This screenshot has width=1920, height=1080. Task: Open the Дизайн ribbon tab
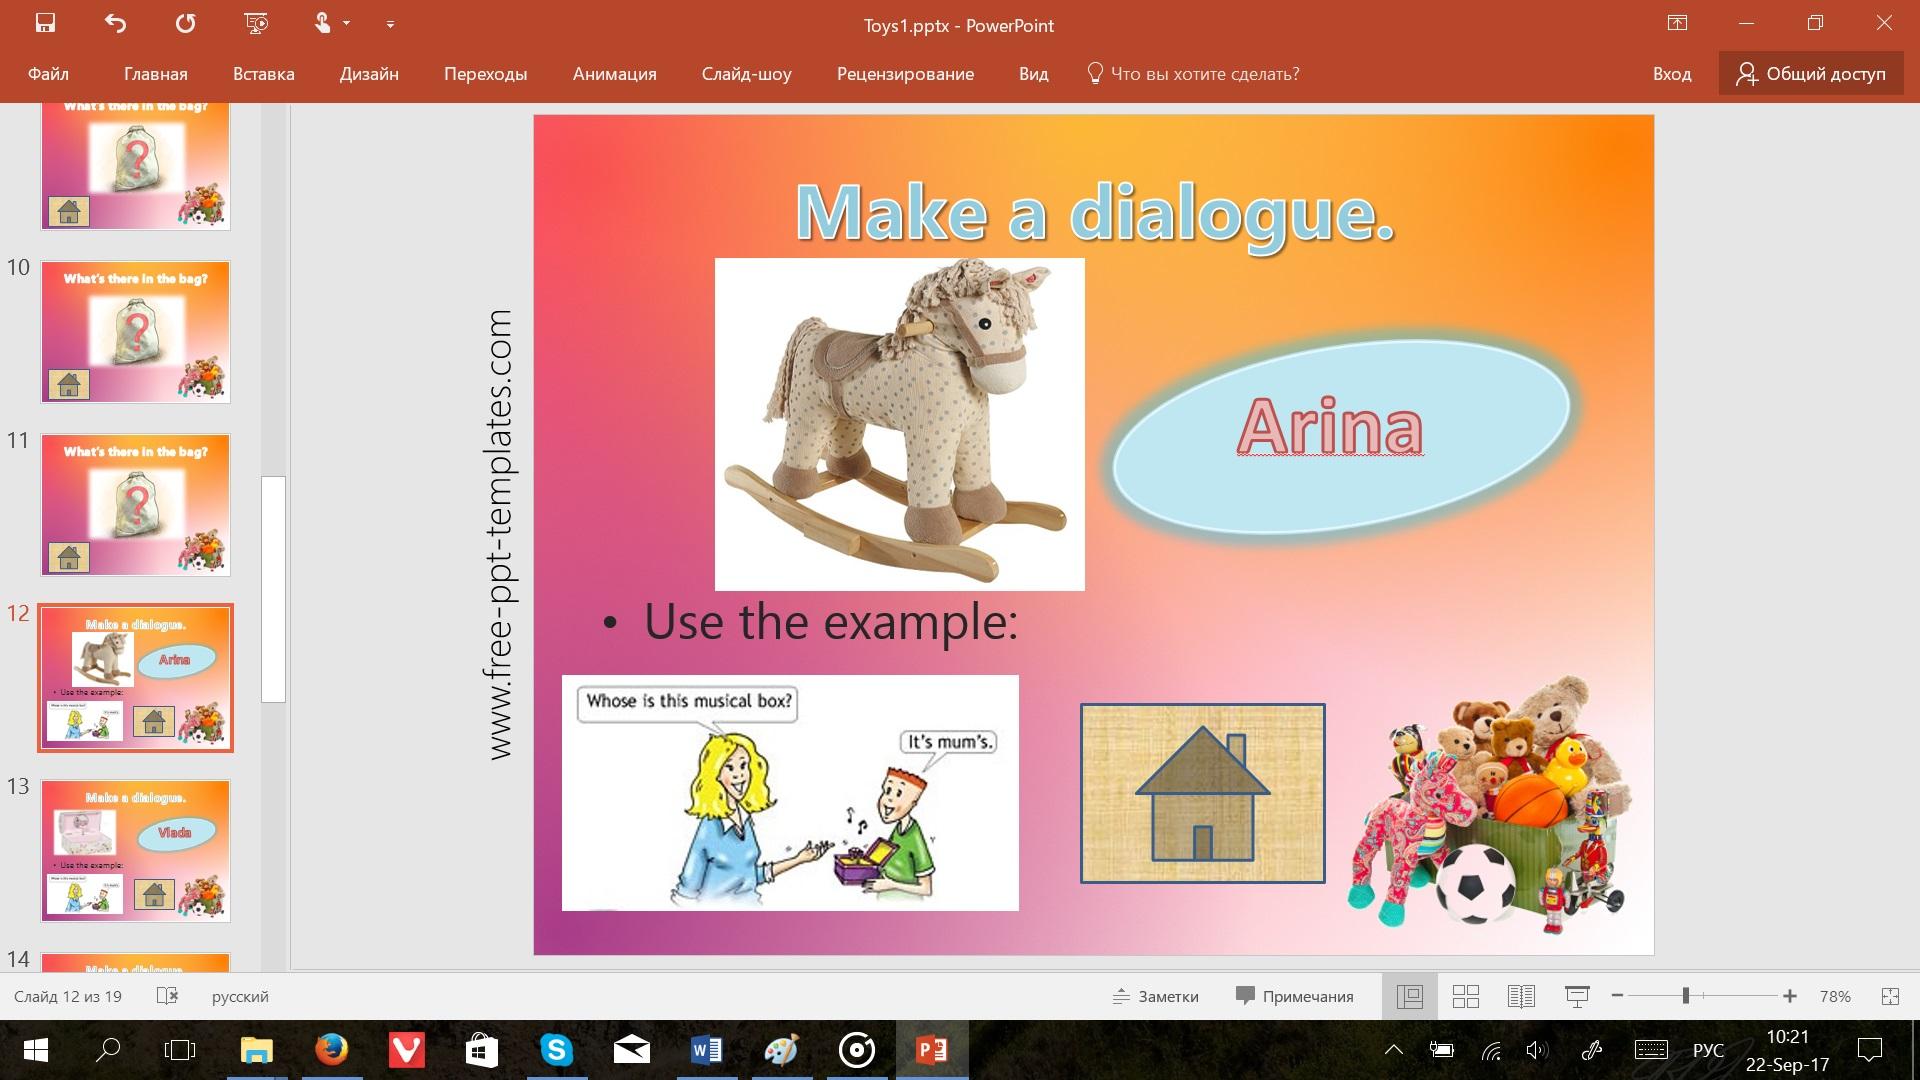tap(369, 74)
